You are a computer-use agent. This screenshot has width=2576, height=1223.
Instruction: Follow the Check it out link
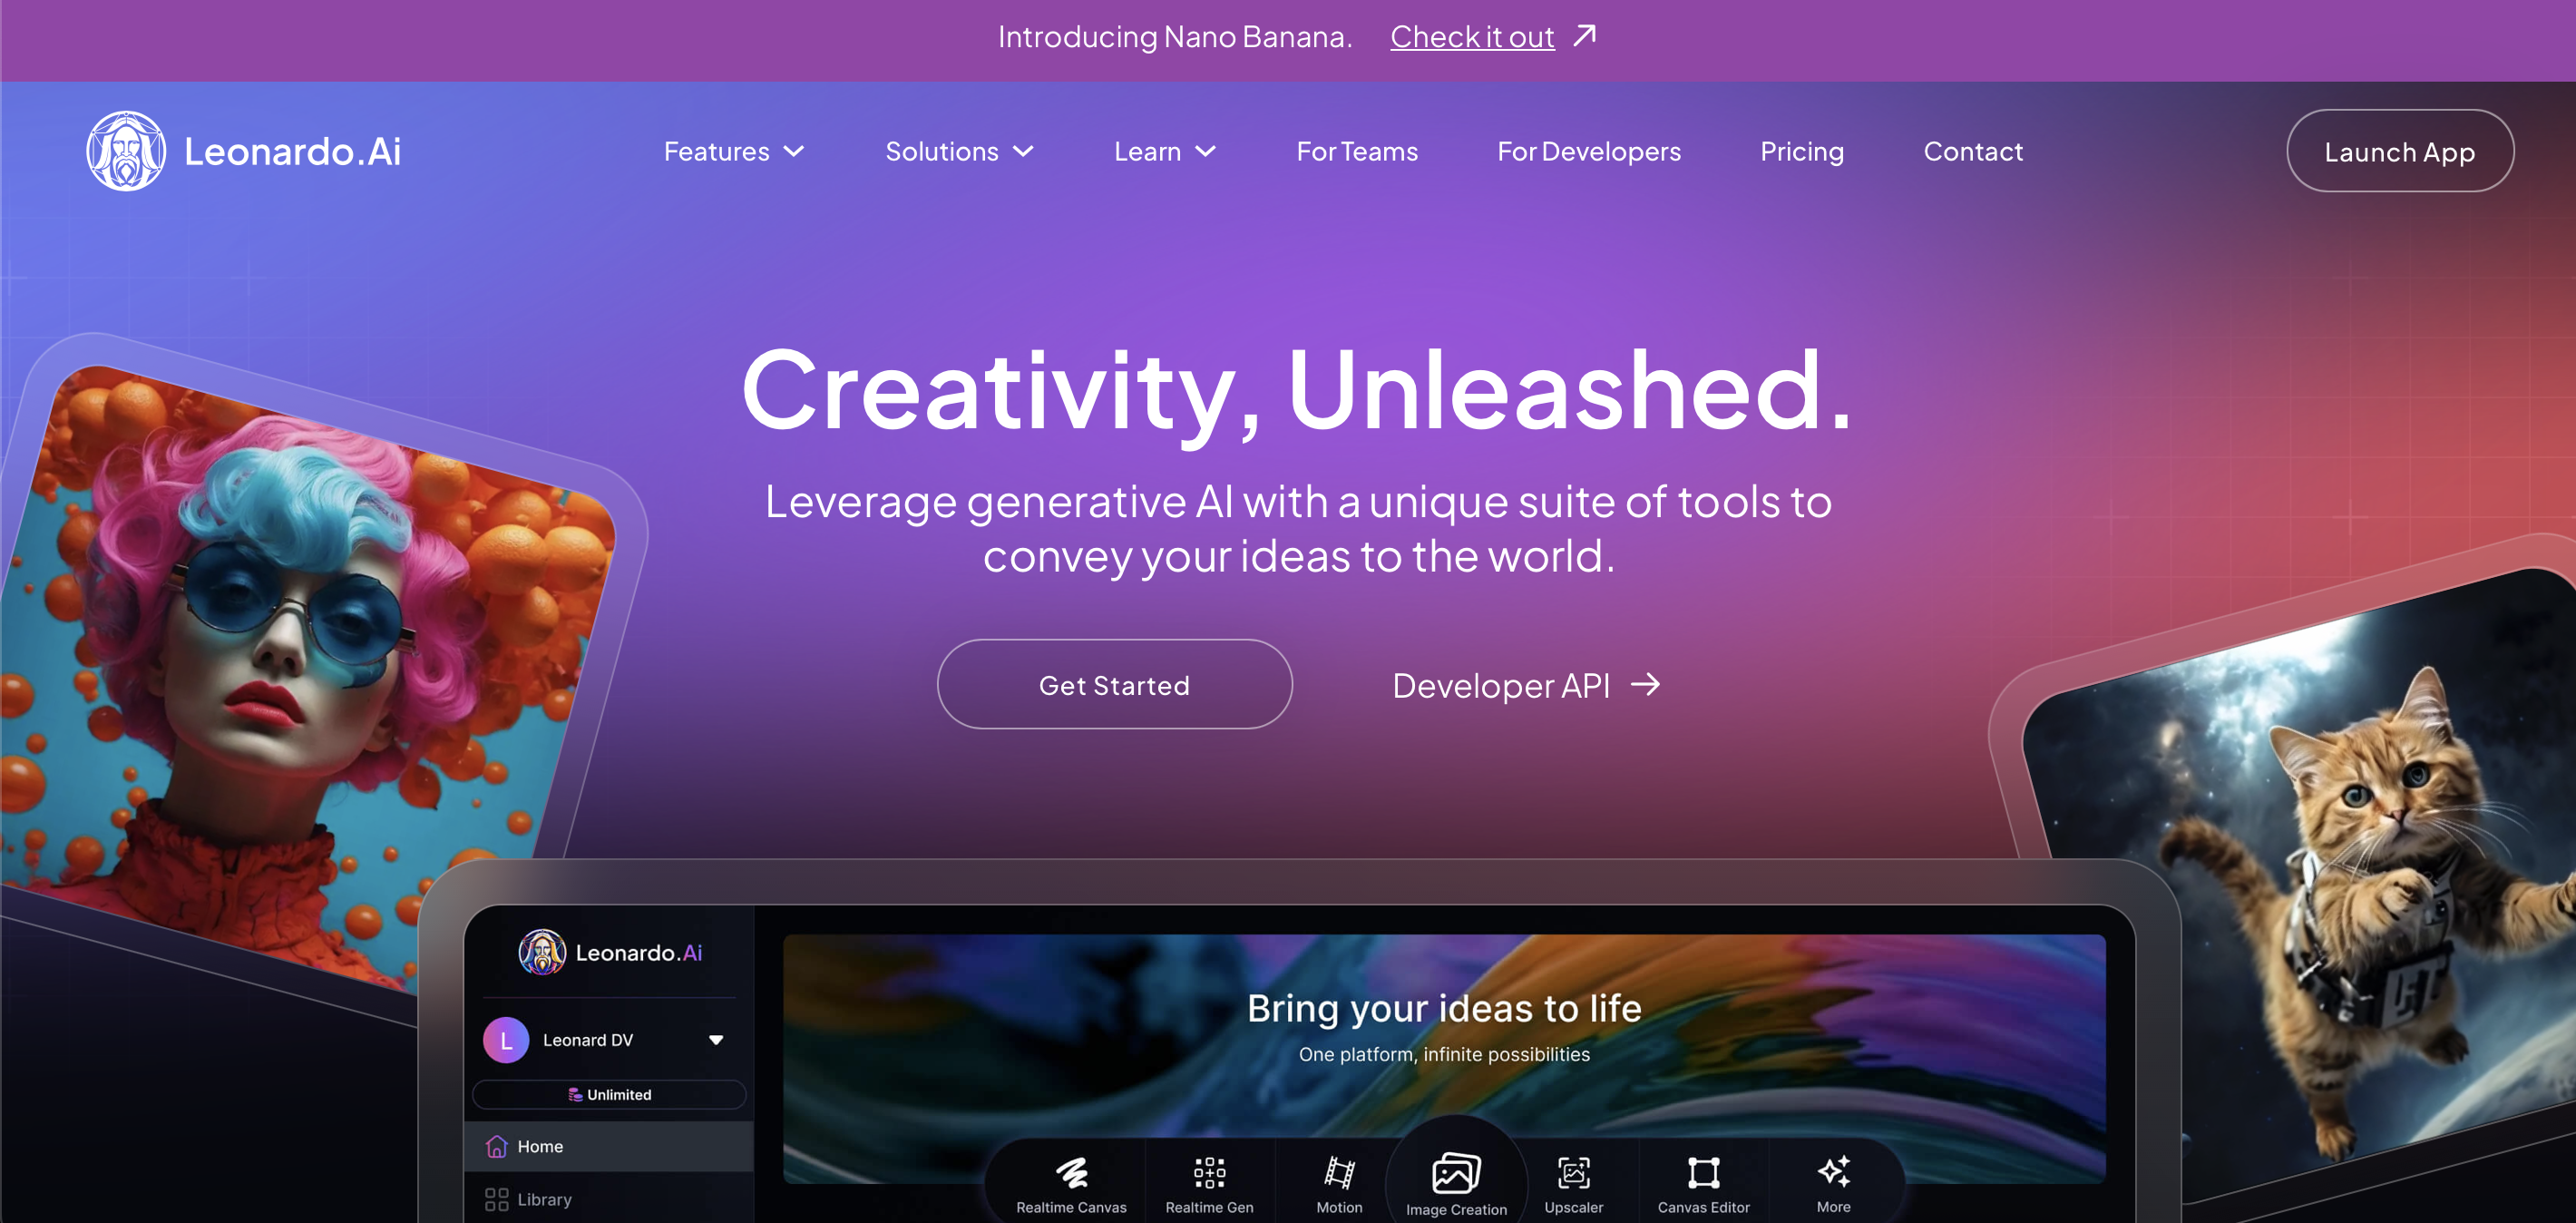(x=1472, y=37)
